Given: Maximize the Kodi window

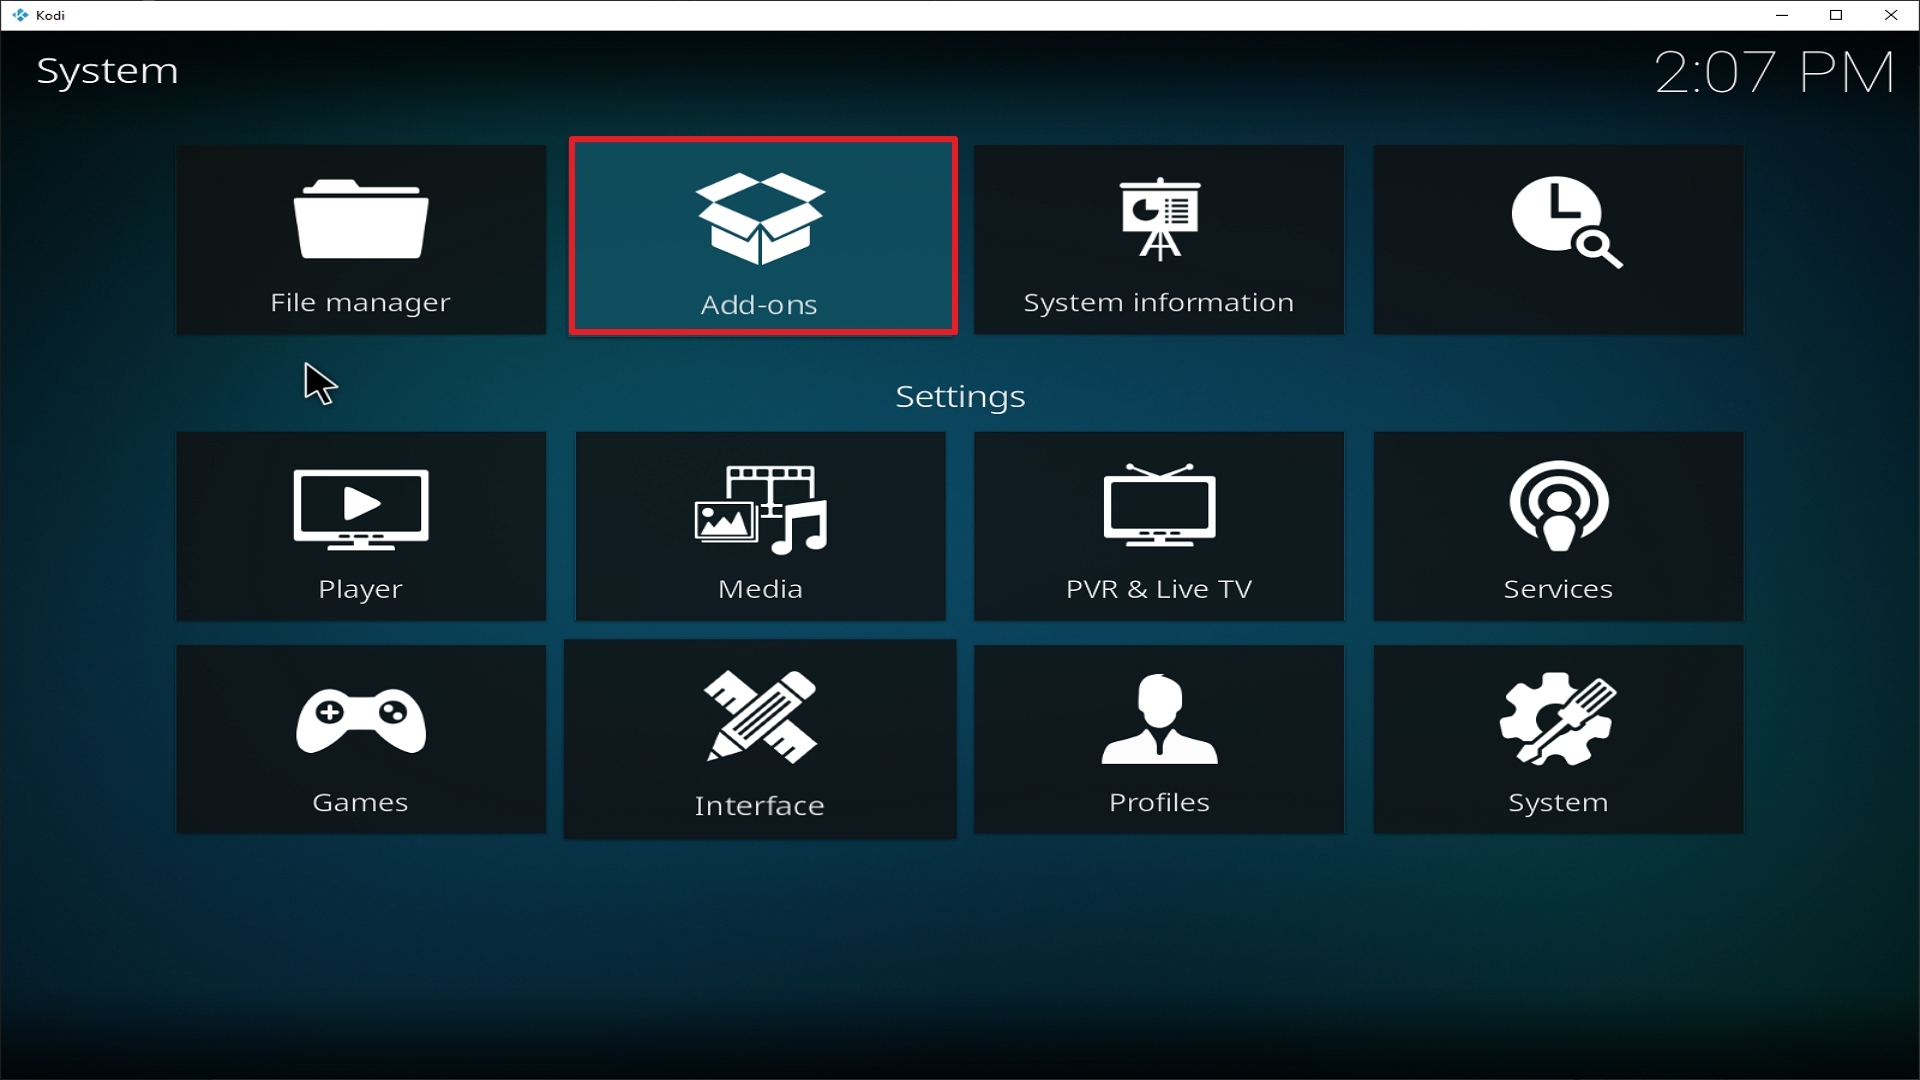Looking at the screenshot, I should pyautogui.click(x=1836, y=15).
